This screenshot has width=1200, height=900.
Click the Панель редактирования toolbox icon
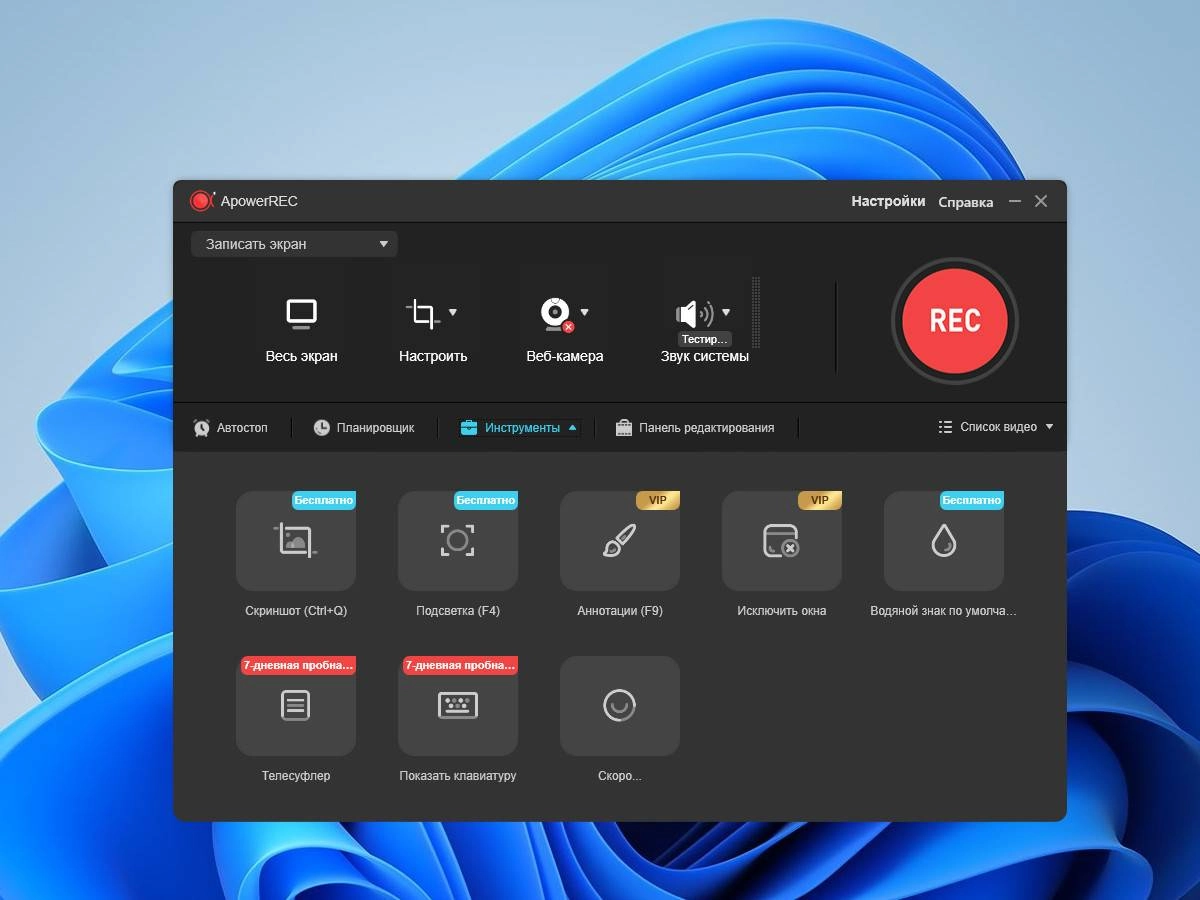(624, 428)
